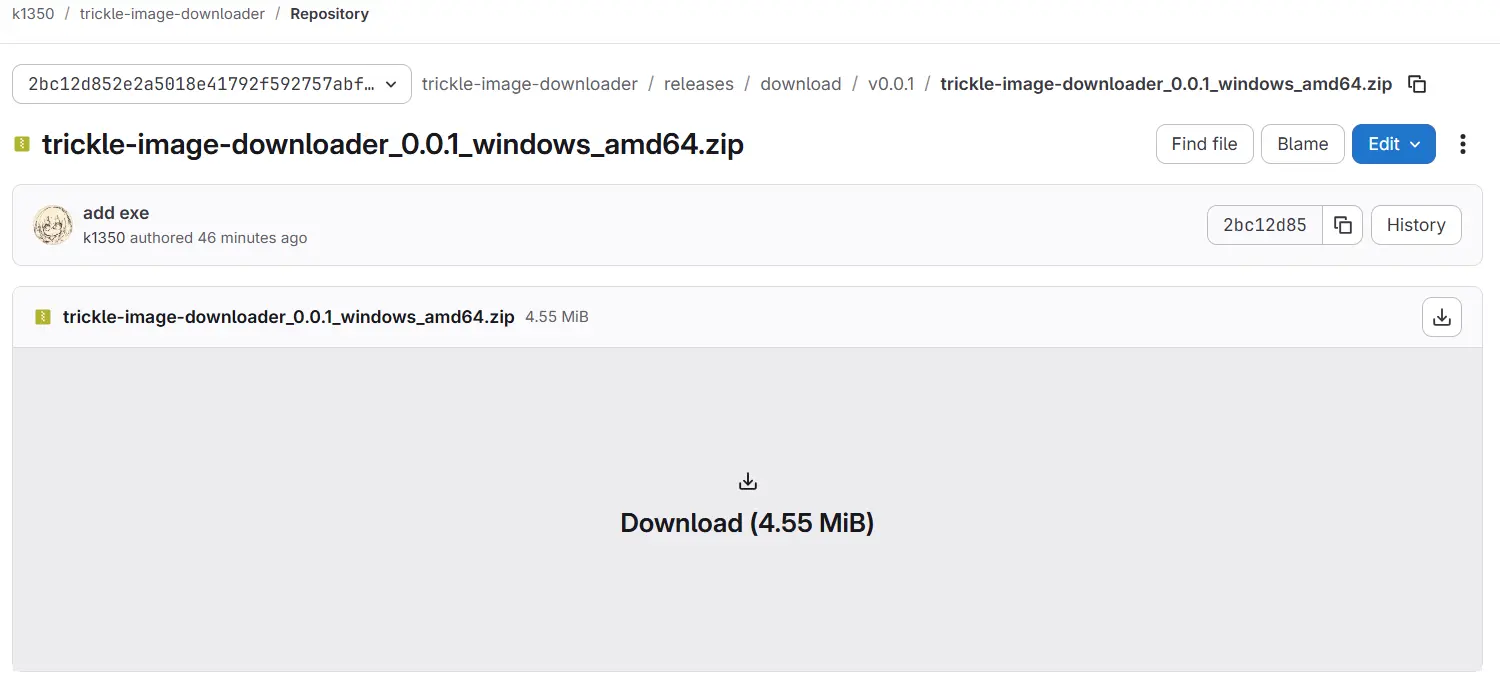This screenshot has width=1500, height=700.
Task: Click the zip file icon beside the title
Action: click(22, 145)
